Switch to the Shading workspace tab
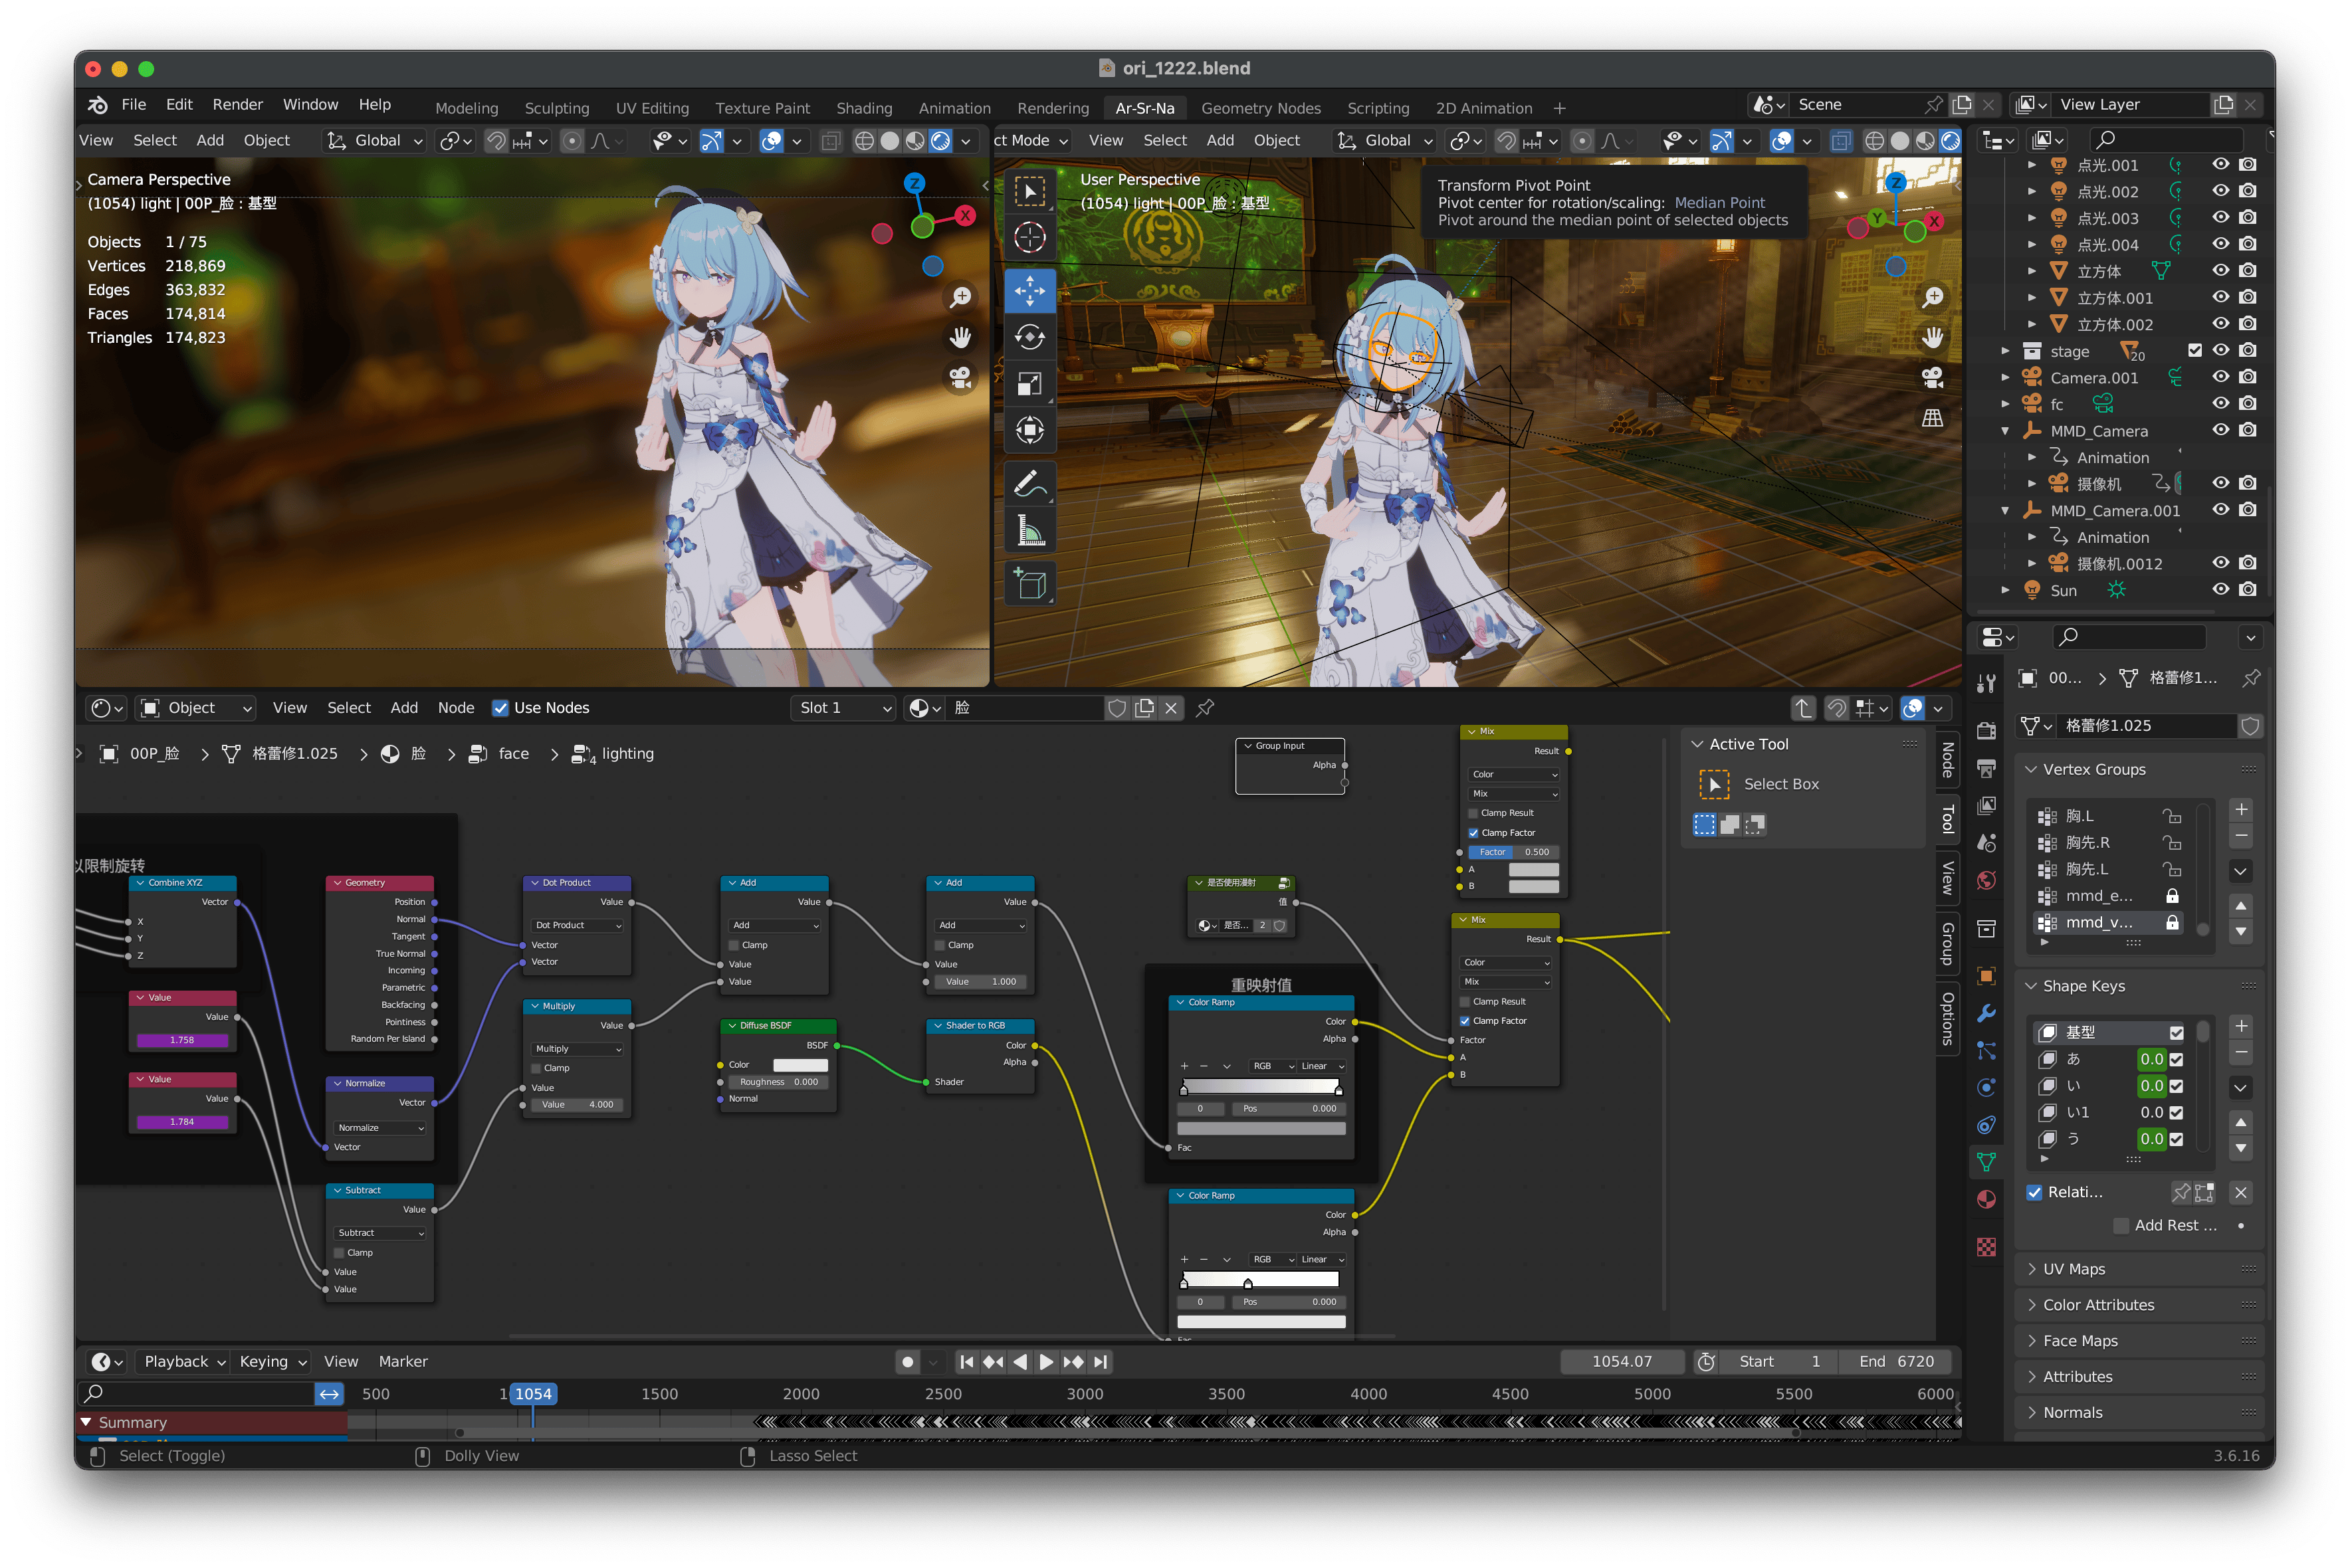2350x1568 pixels. [x=864, y=108]
